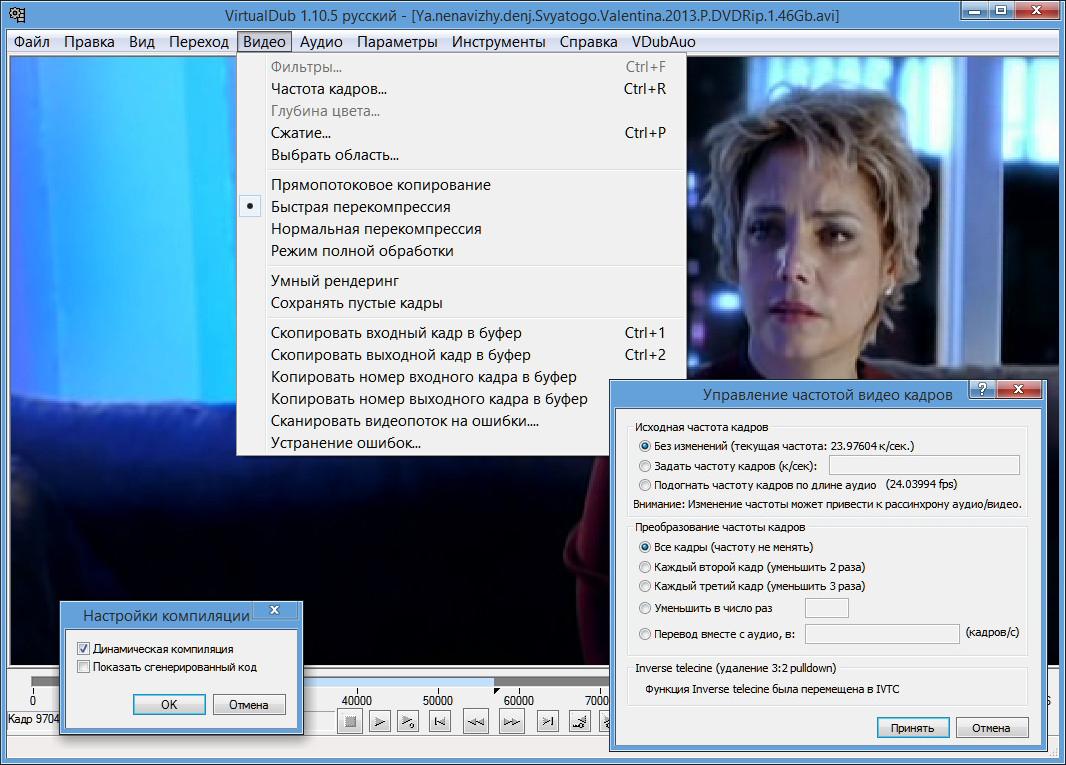Close the Управление частотой видео кадров dialog

[x=1018, y=388]
